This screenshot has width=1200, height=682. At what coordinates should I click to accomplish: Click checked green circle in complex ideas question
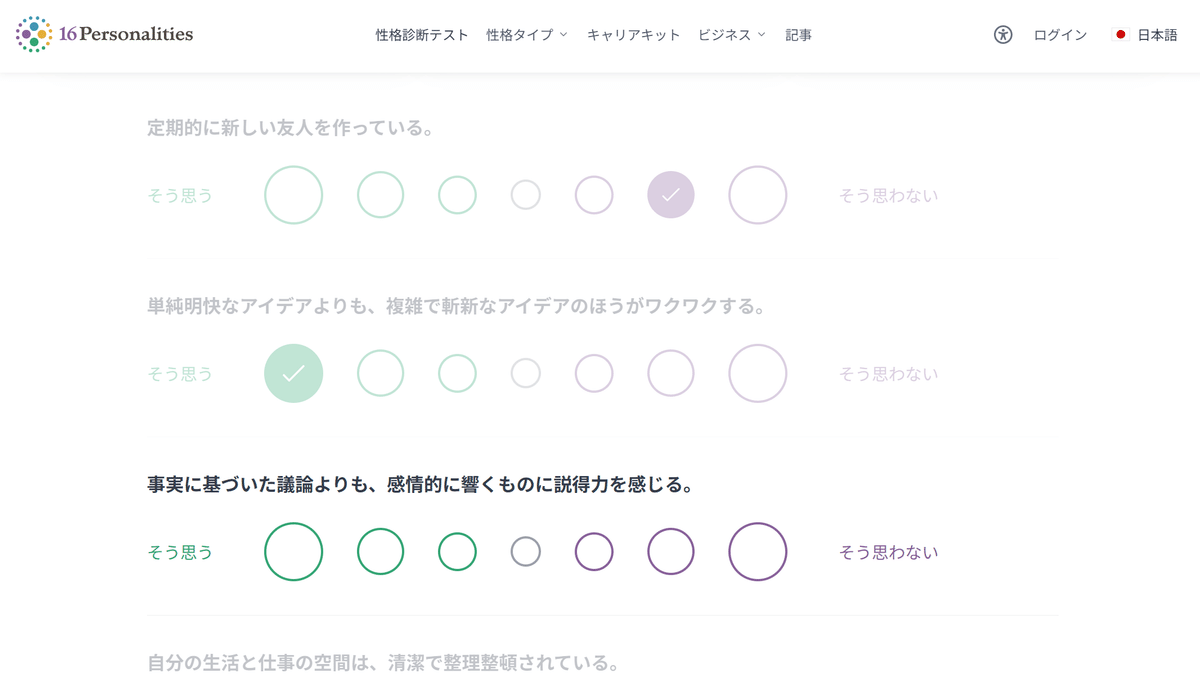(293, 374)
